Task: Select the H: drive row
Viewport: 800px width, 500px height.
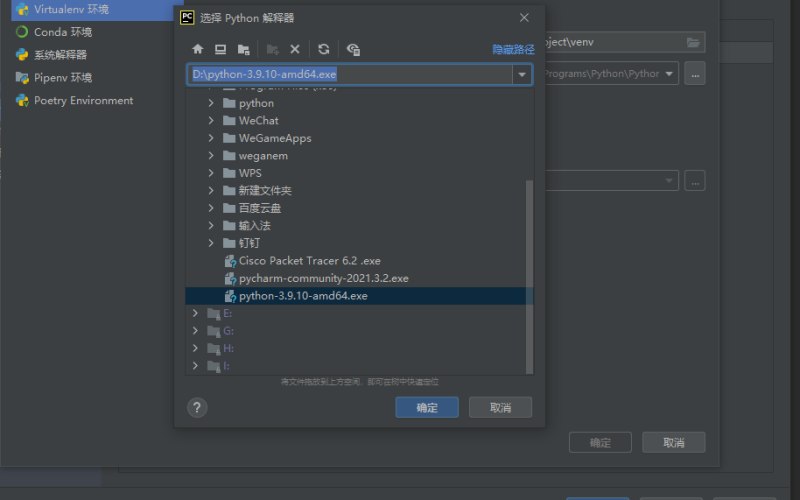Action: tap(356, 348)
